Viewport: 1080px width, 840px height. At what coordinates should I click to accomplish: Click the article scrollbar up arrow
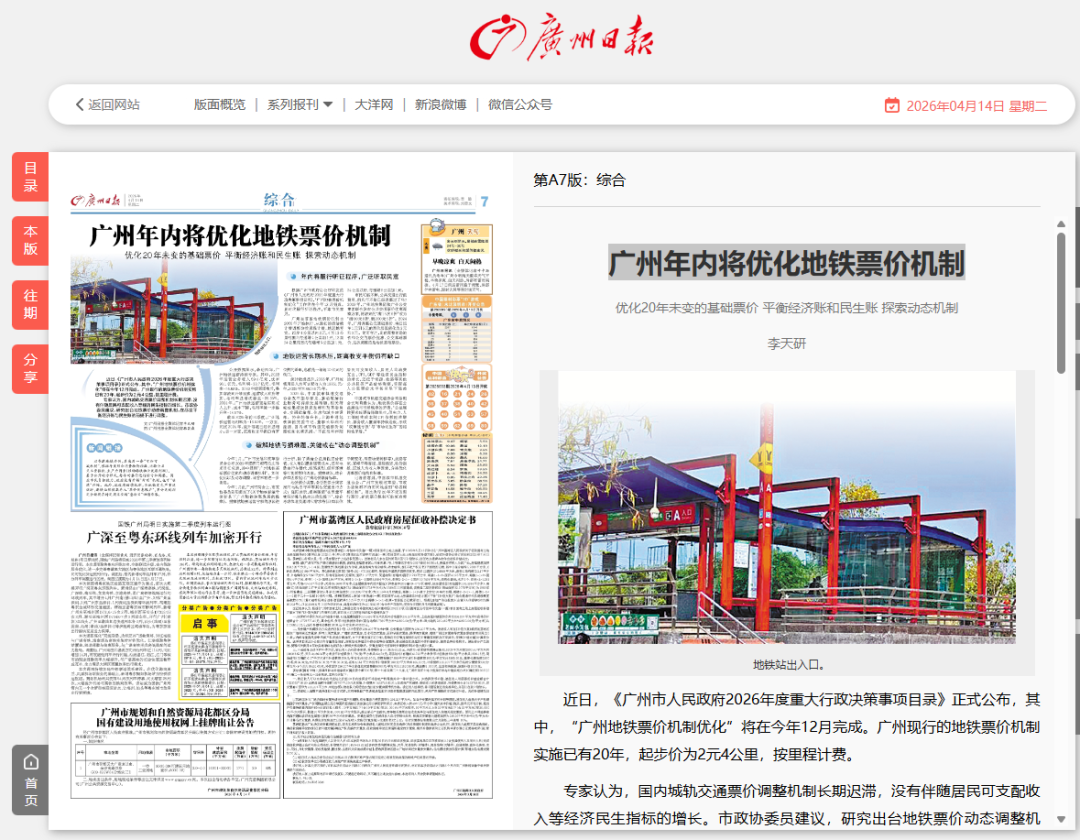pos(1061,224)
